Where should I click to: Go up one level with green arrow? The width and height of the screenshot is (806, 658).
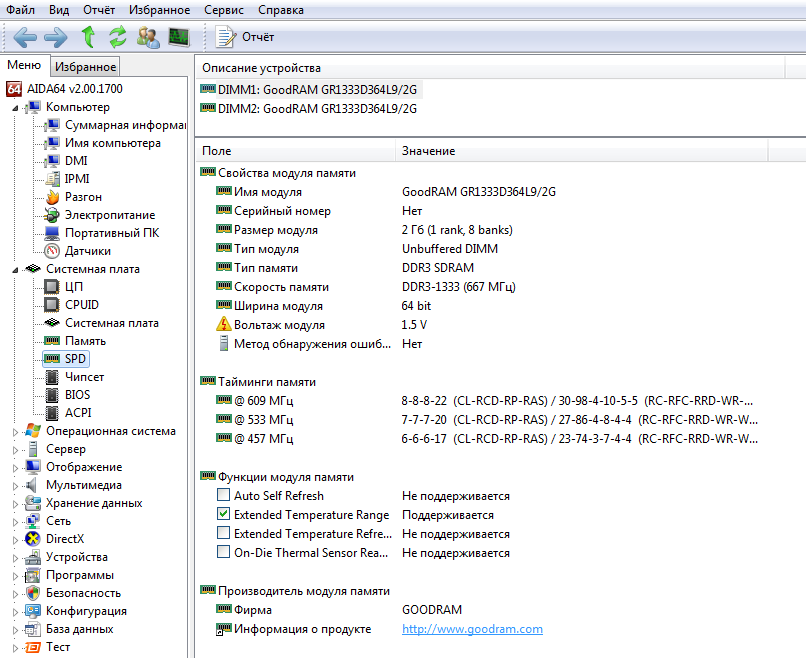(88, 37)
